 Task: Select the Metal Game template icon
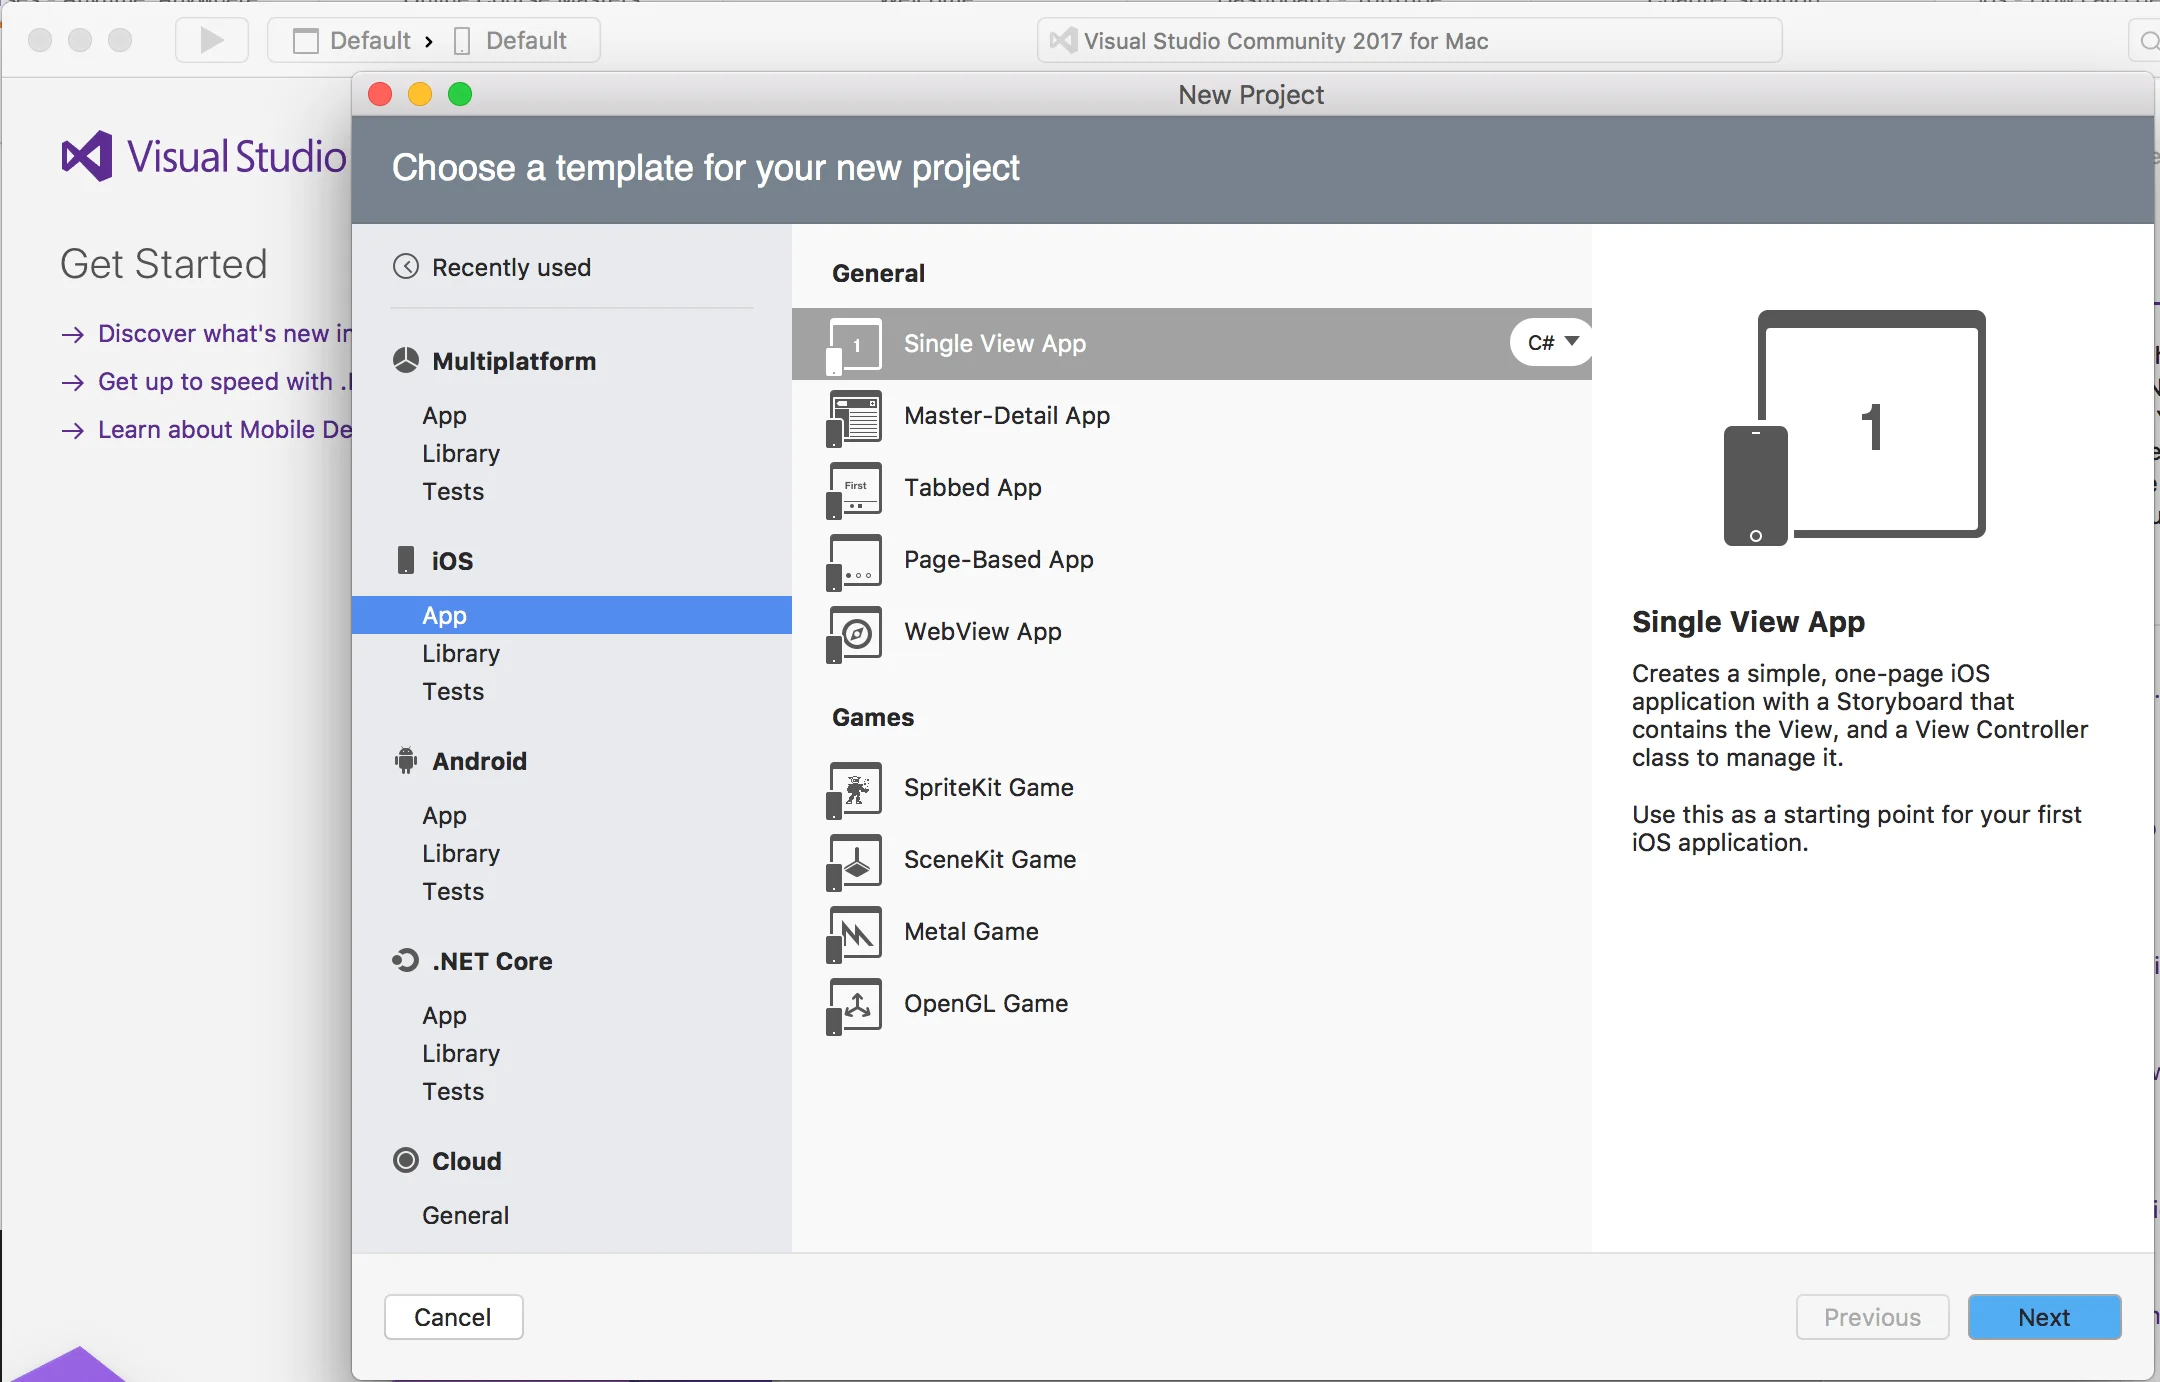pos(854,933)
